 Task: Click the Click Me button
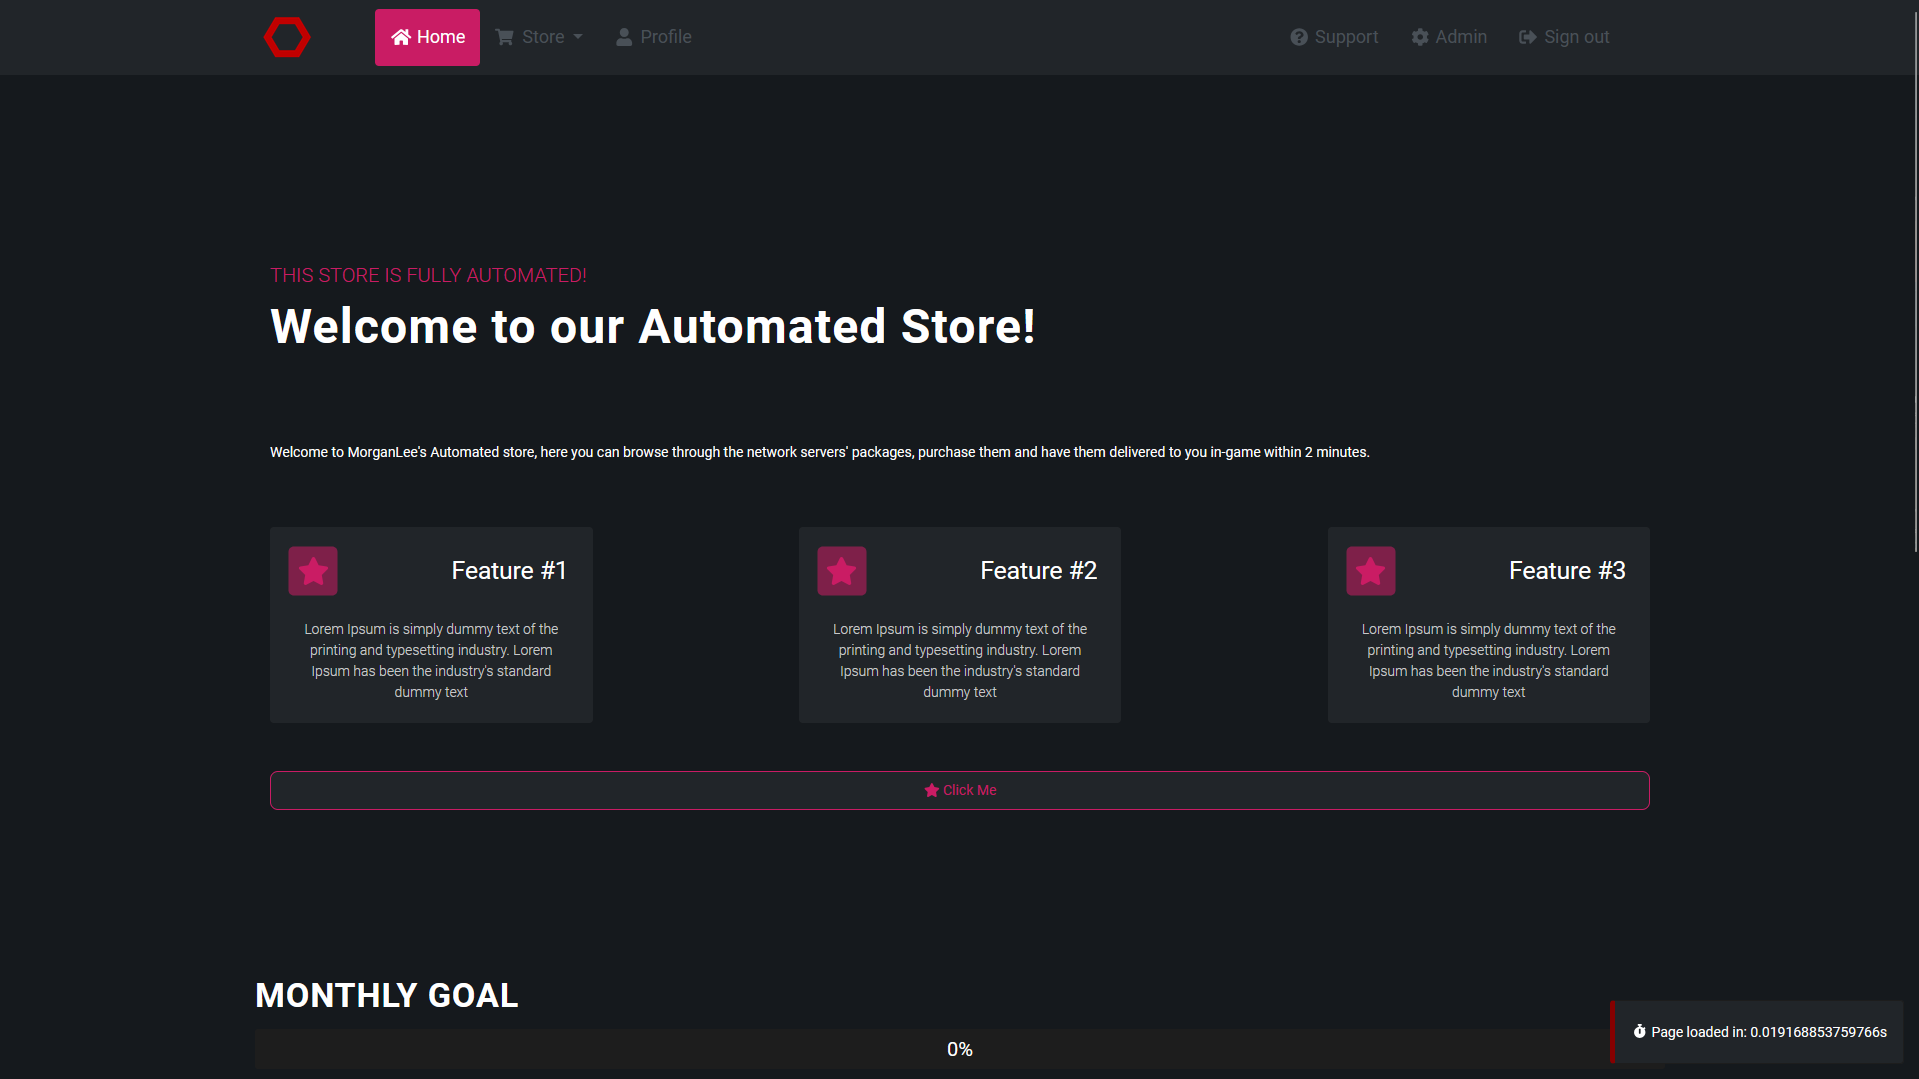960,790
